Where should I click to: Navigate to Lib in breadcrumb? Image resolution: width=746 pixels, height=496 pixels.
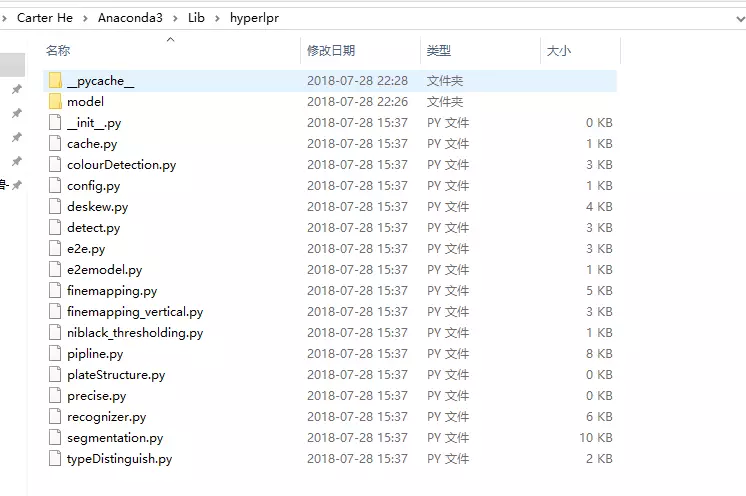(196, 18)
